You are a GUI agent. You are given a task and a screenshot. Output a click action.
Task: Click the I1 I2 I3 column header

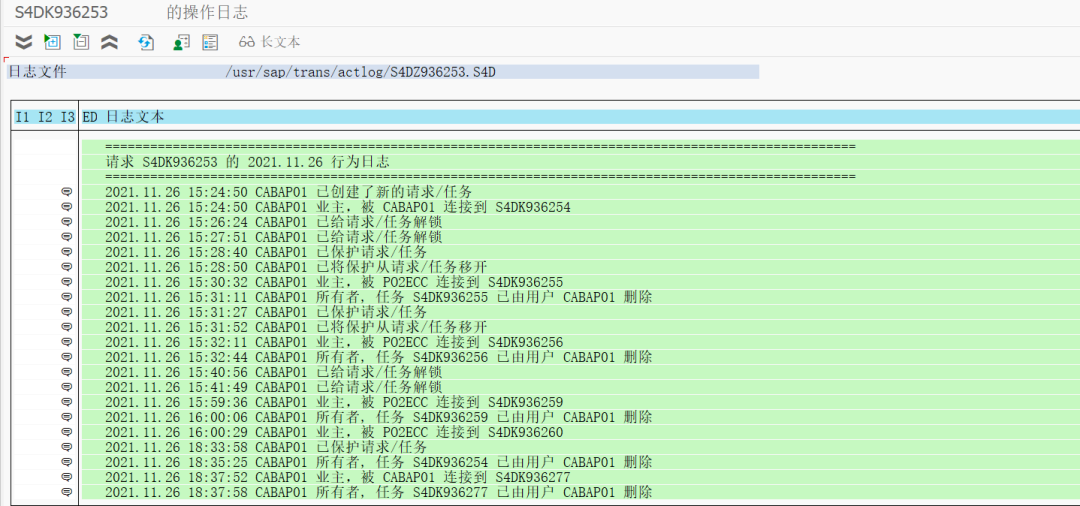(x=45, y=117)
